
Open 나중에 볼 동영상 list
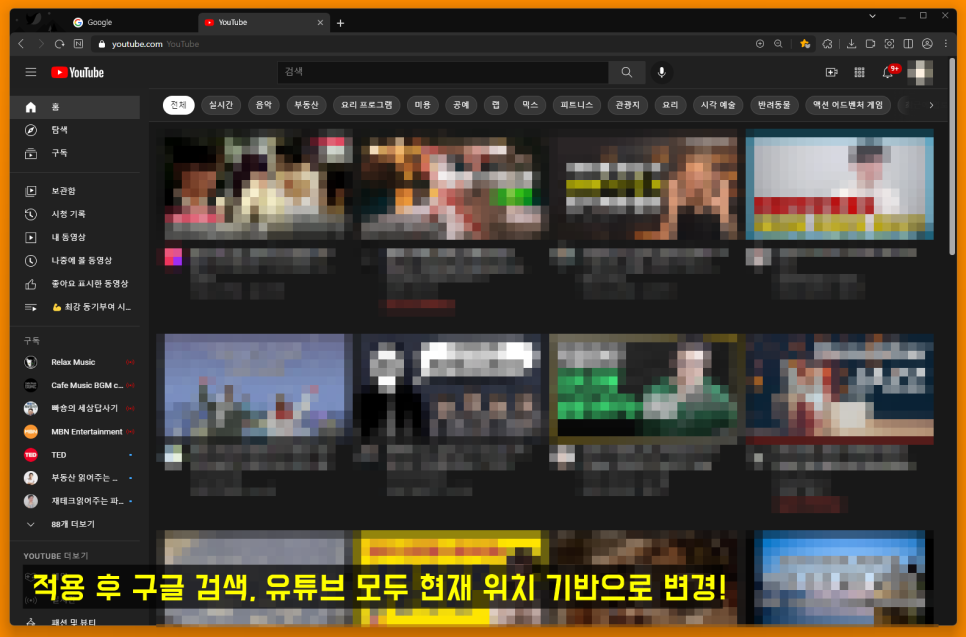coord(75,261)
